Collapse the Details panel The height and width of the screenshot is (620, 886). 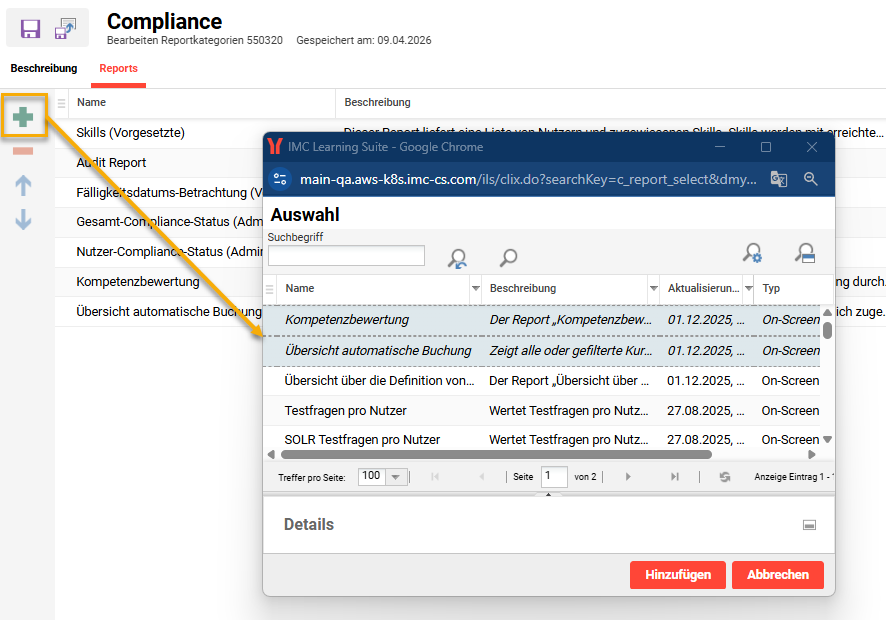tap(810, 525)
